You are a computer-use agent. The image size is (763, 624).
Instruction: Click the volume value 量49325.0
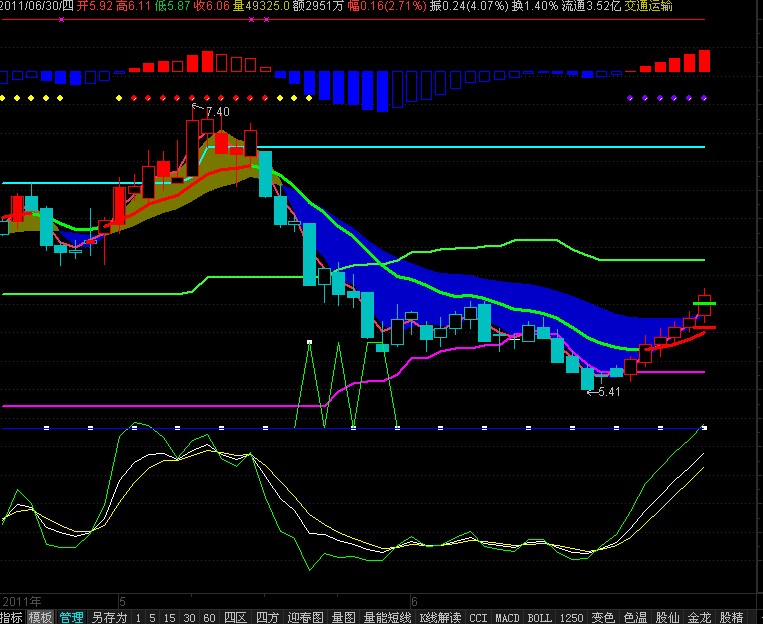261,6
